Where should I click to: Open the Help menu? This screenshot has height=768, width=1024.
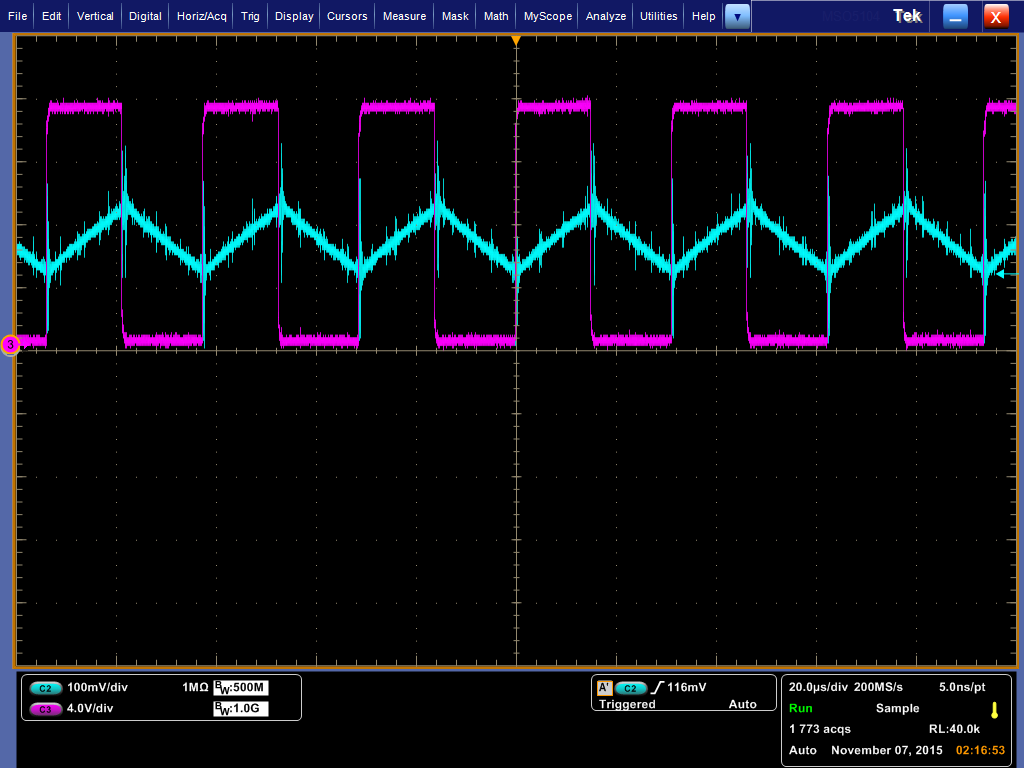[x=703, y=16]
